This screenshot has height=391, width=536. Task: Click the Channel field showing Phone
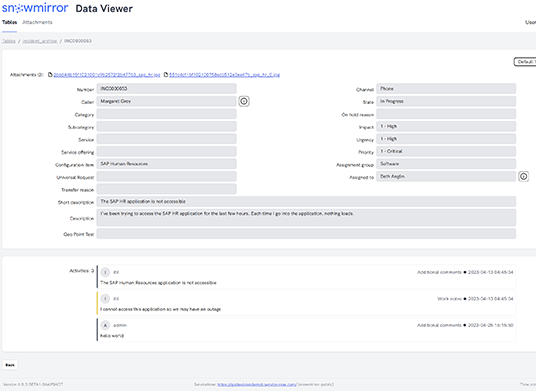pyautogui.click(x=446, y=89)
